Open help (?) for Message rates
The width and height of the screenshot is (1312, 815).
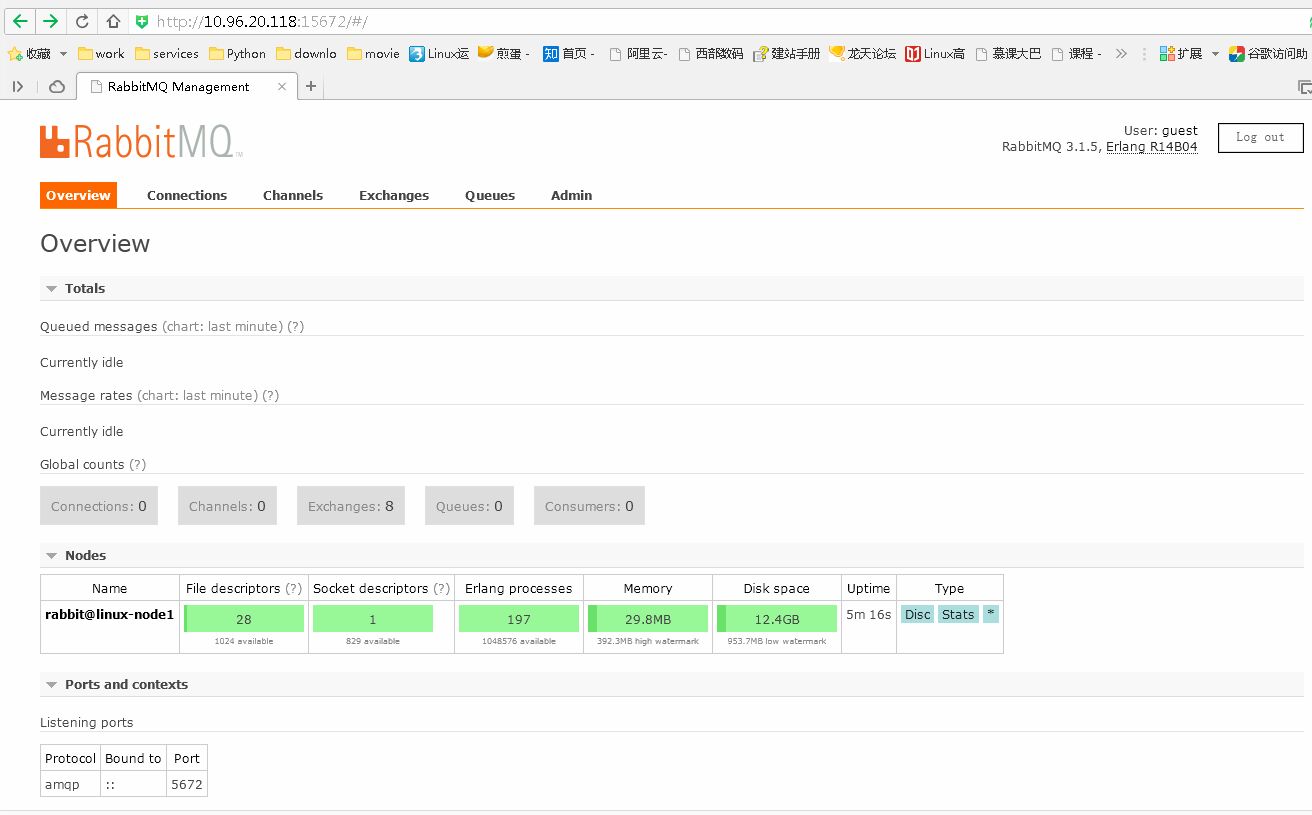[x=271, y=396]
